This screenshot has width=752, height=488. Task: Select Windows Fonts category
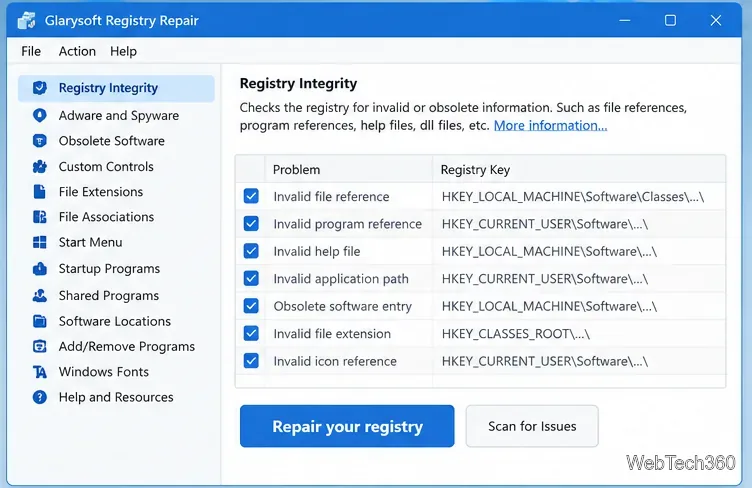pos(104,372)
